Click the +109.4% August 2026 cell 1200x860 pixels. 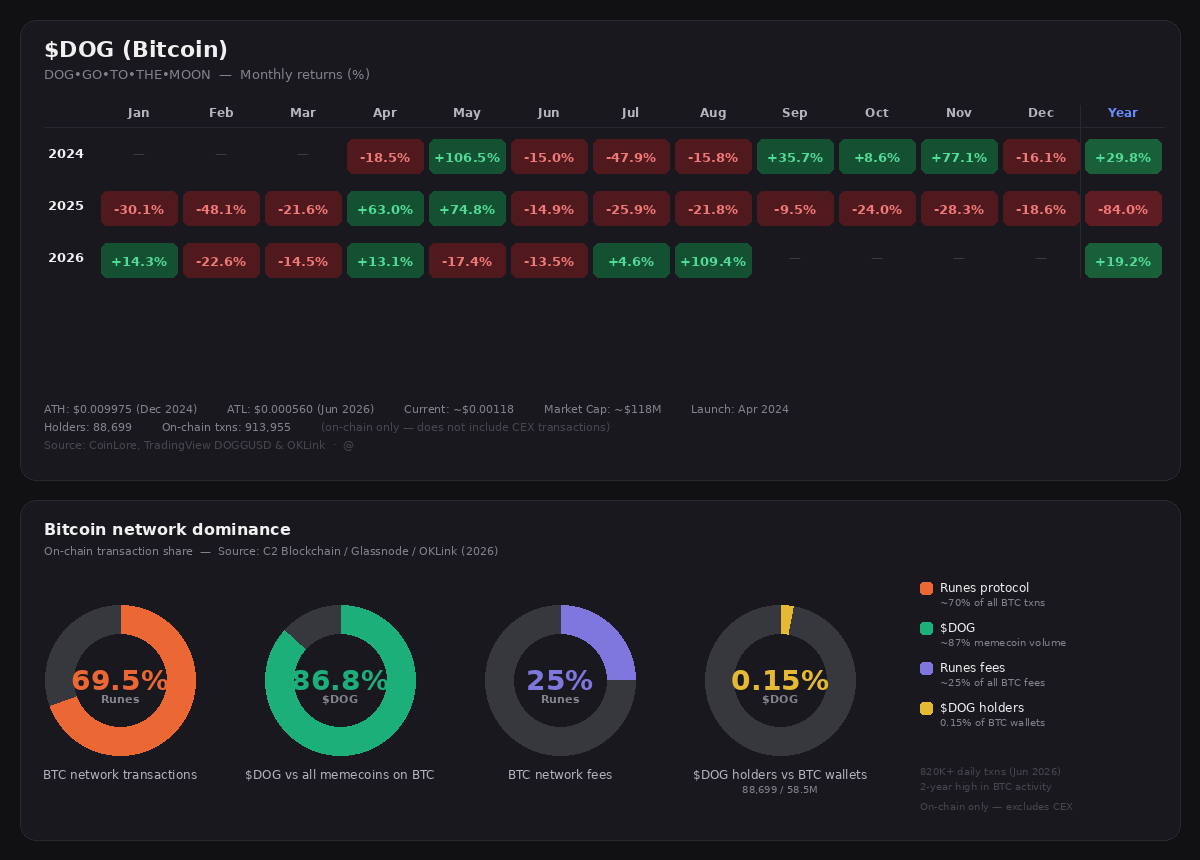(x=713, y=261)
